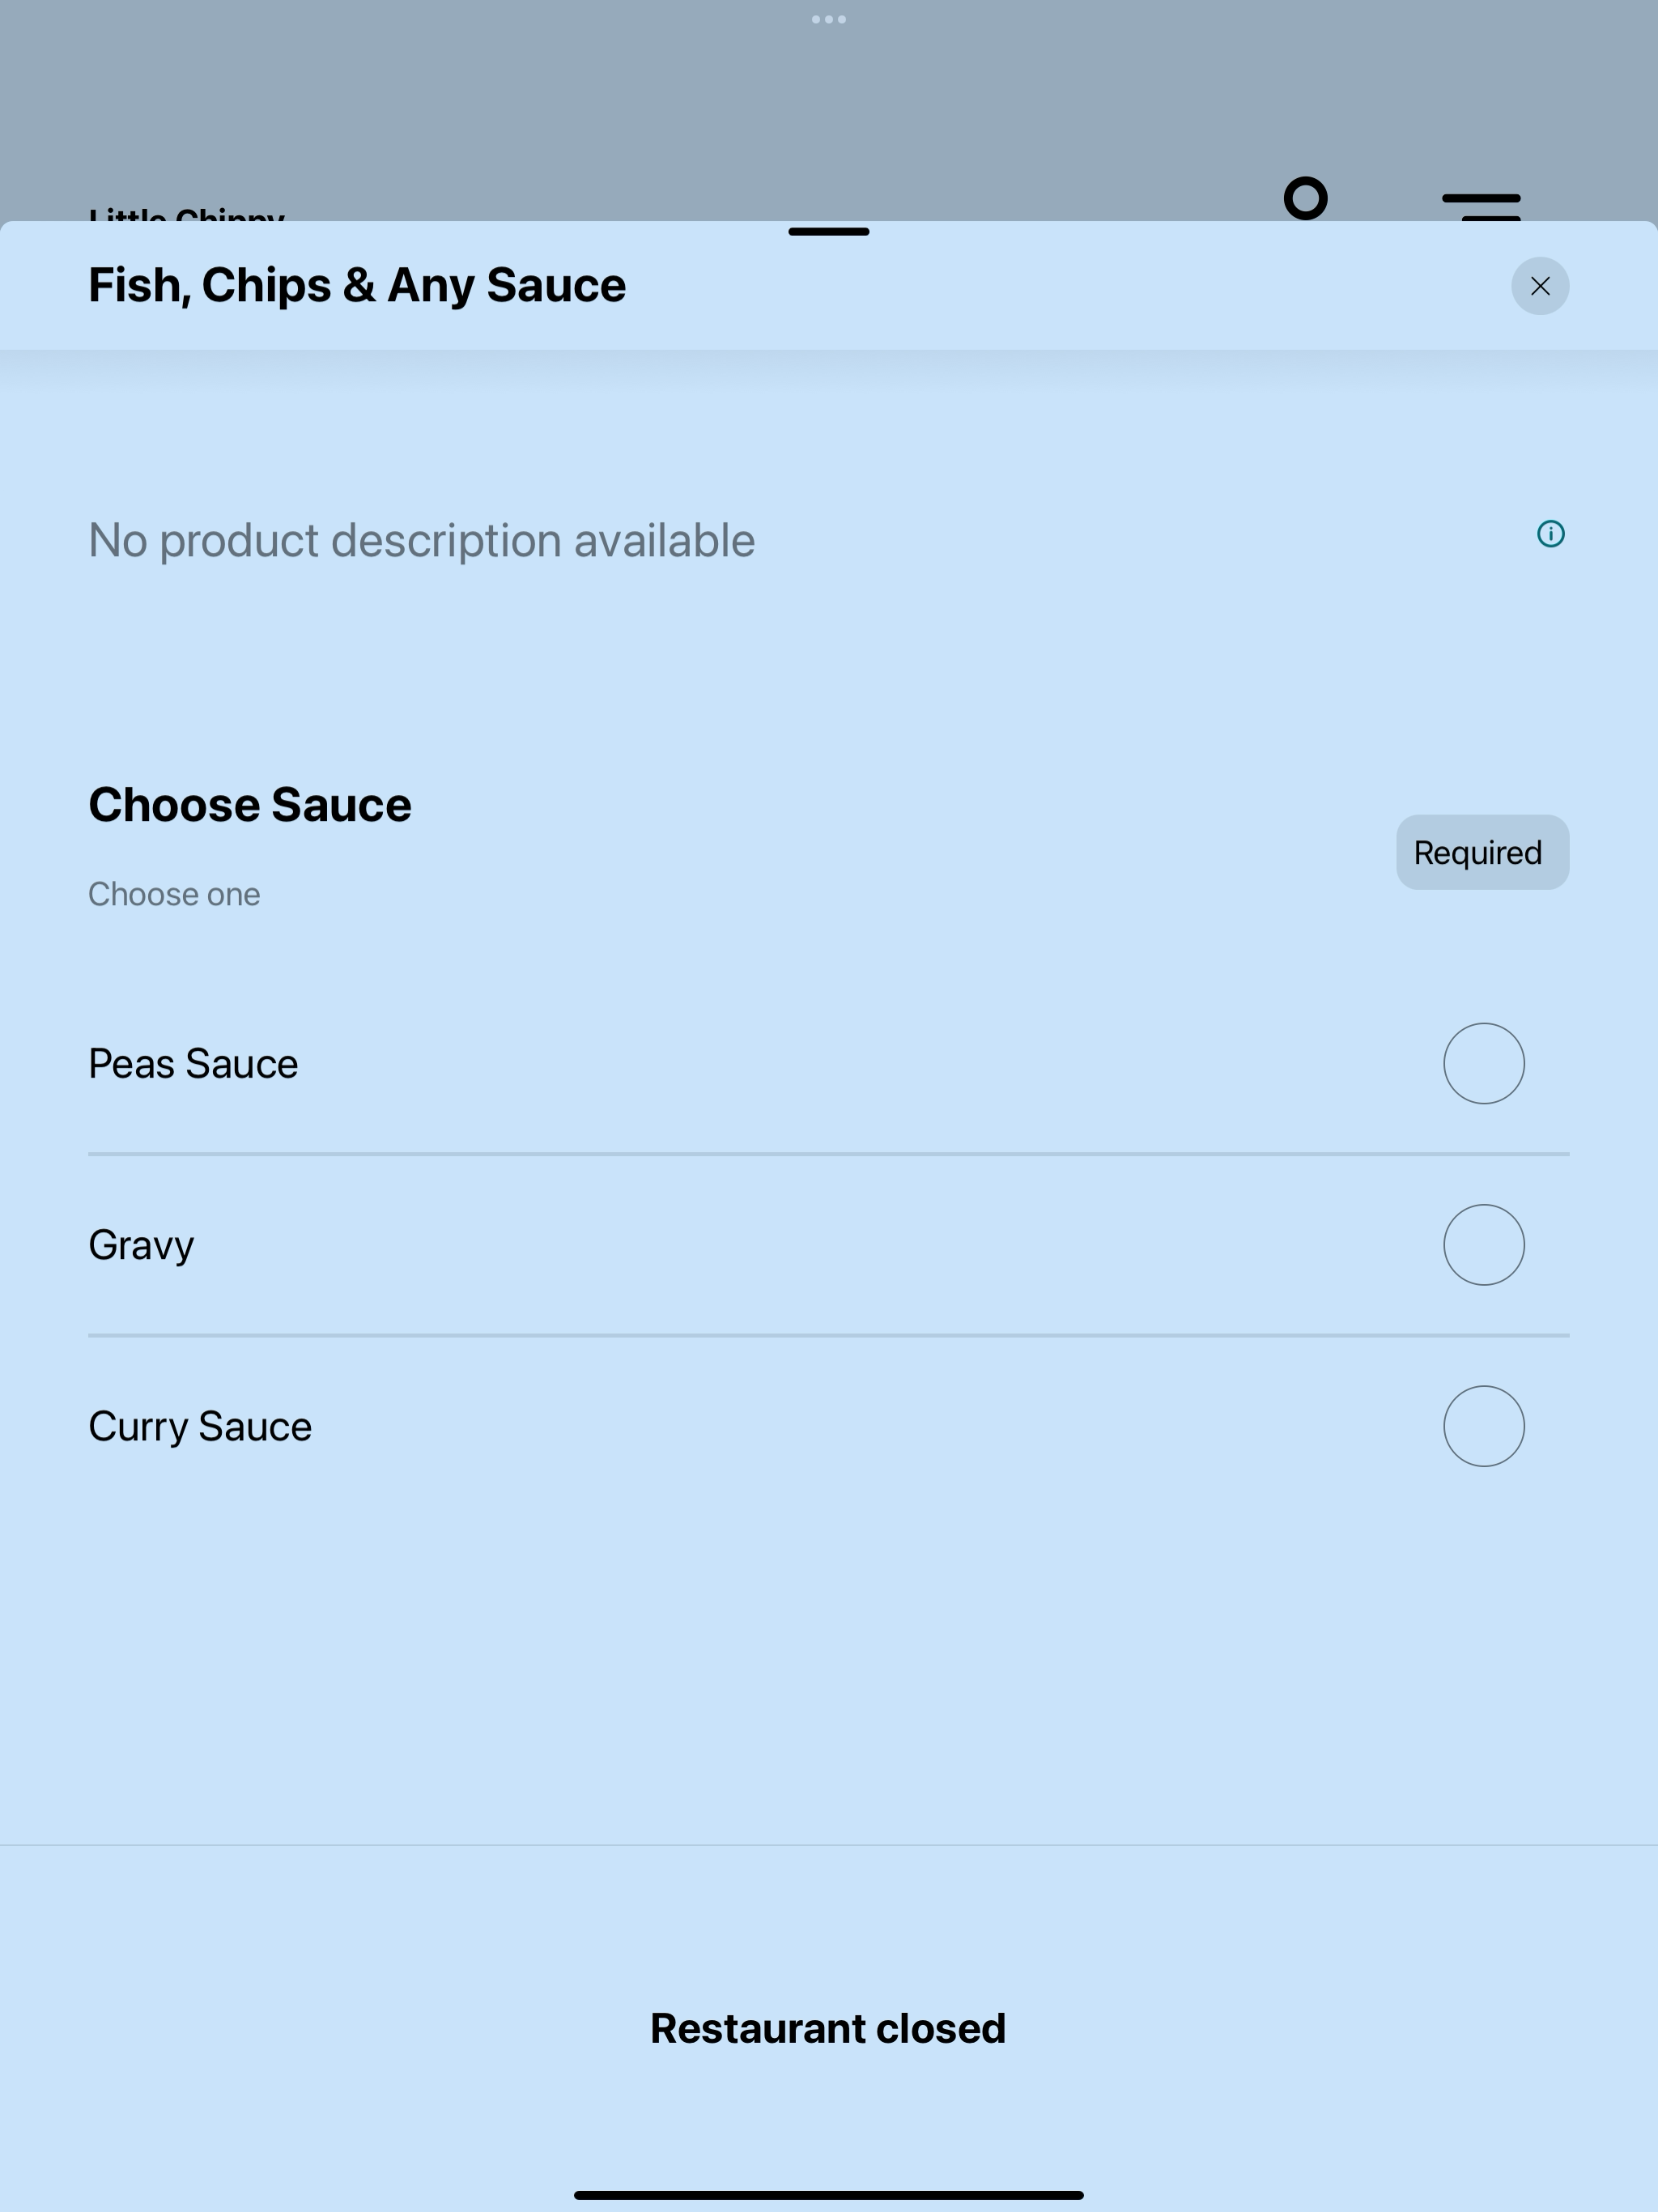Open the hamburger menu icon

[1481, 206]
